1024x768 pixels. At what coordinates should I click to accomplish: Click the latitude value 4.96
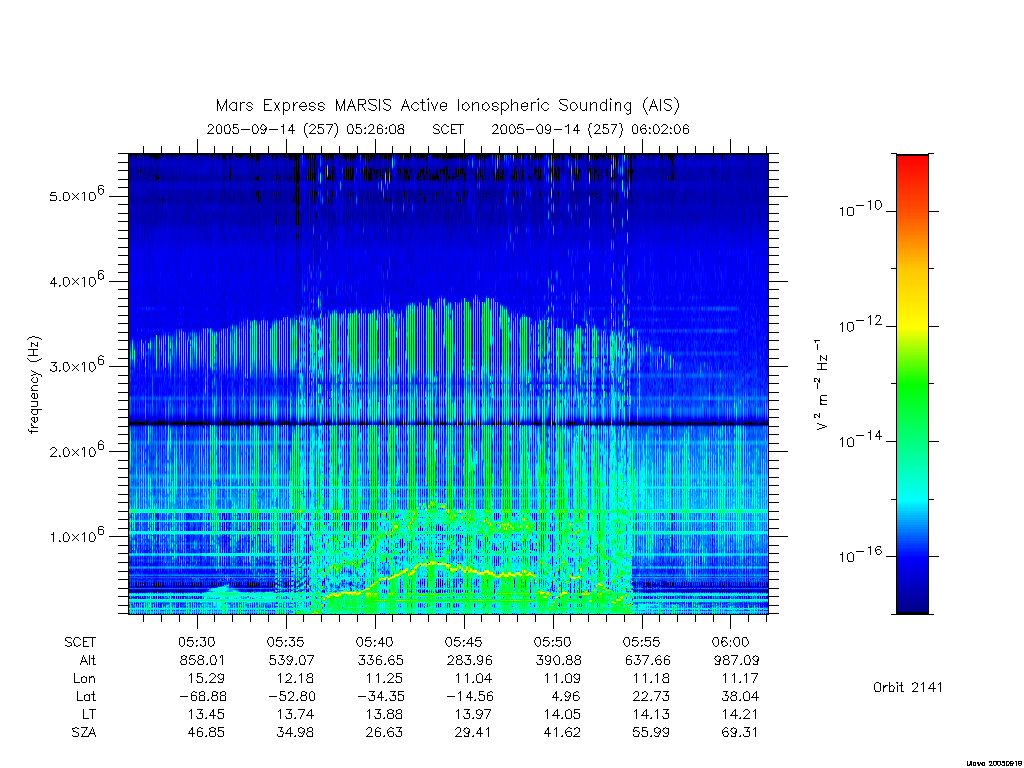click(x=566, y=696)
